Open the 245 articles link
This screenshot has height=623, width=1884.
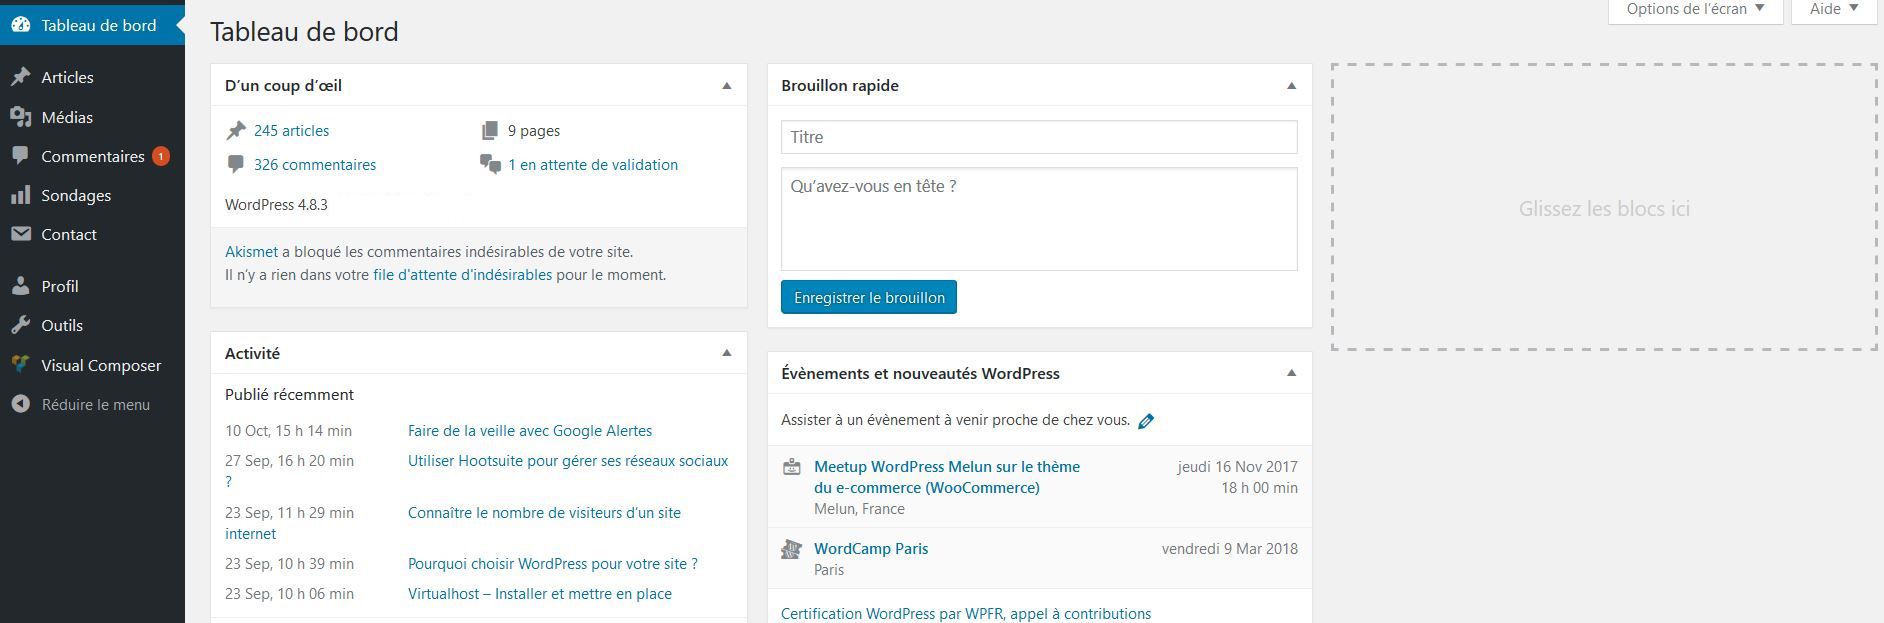[291, 131]
